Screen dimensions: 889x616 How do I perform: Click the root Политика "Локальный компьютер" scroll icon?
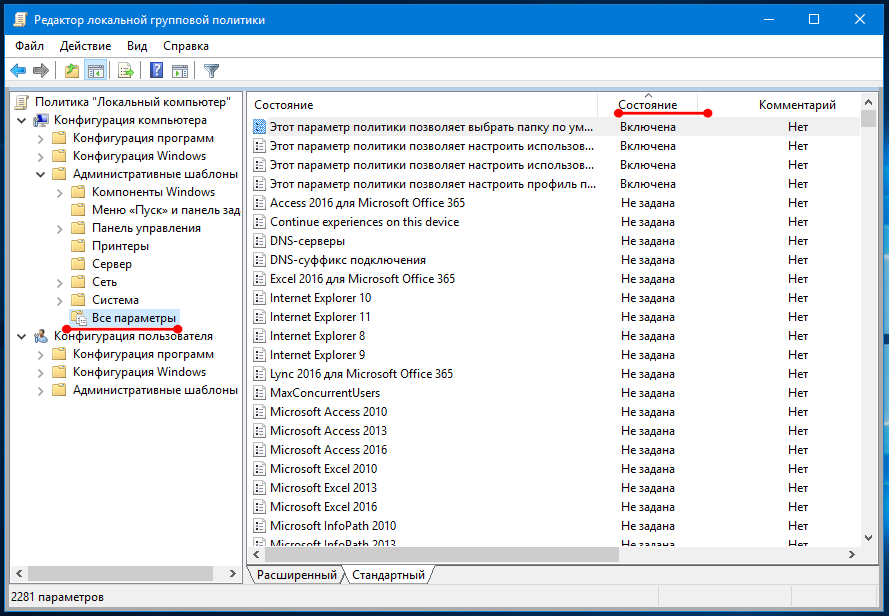(22, 102)
